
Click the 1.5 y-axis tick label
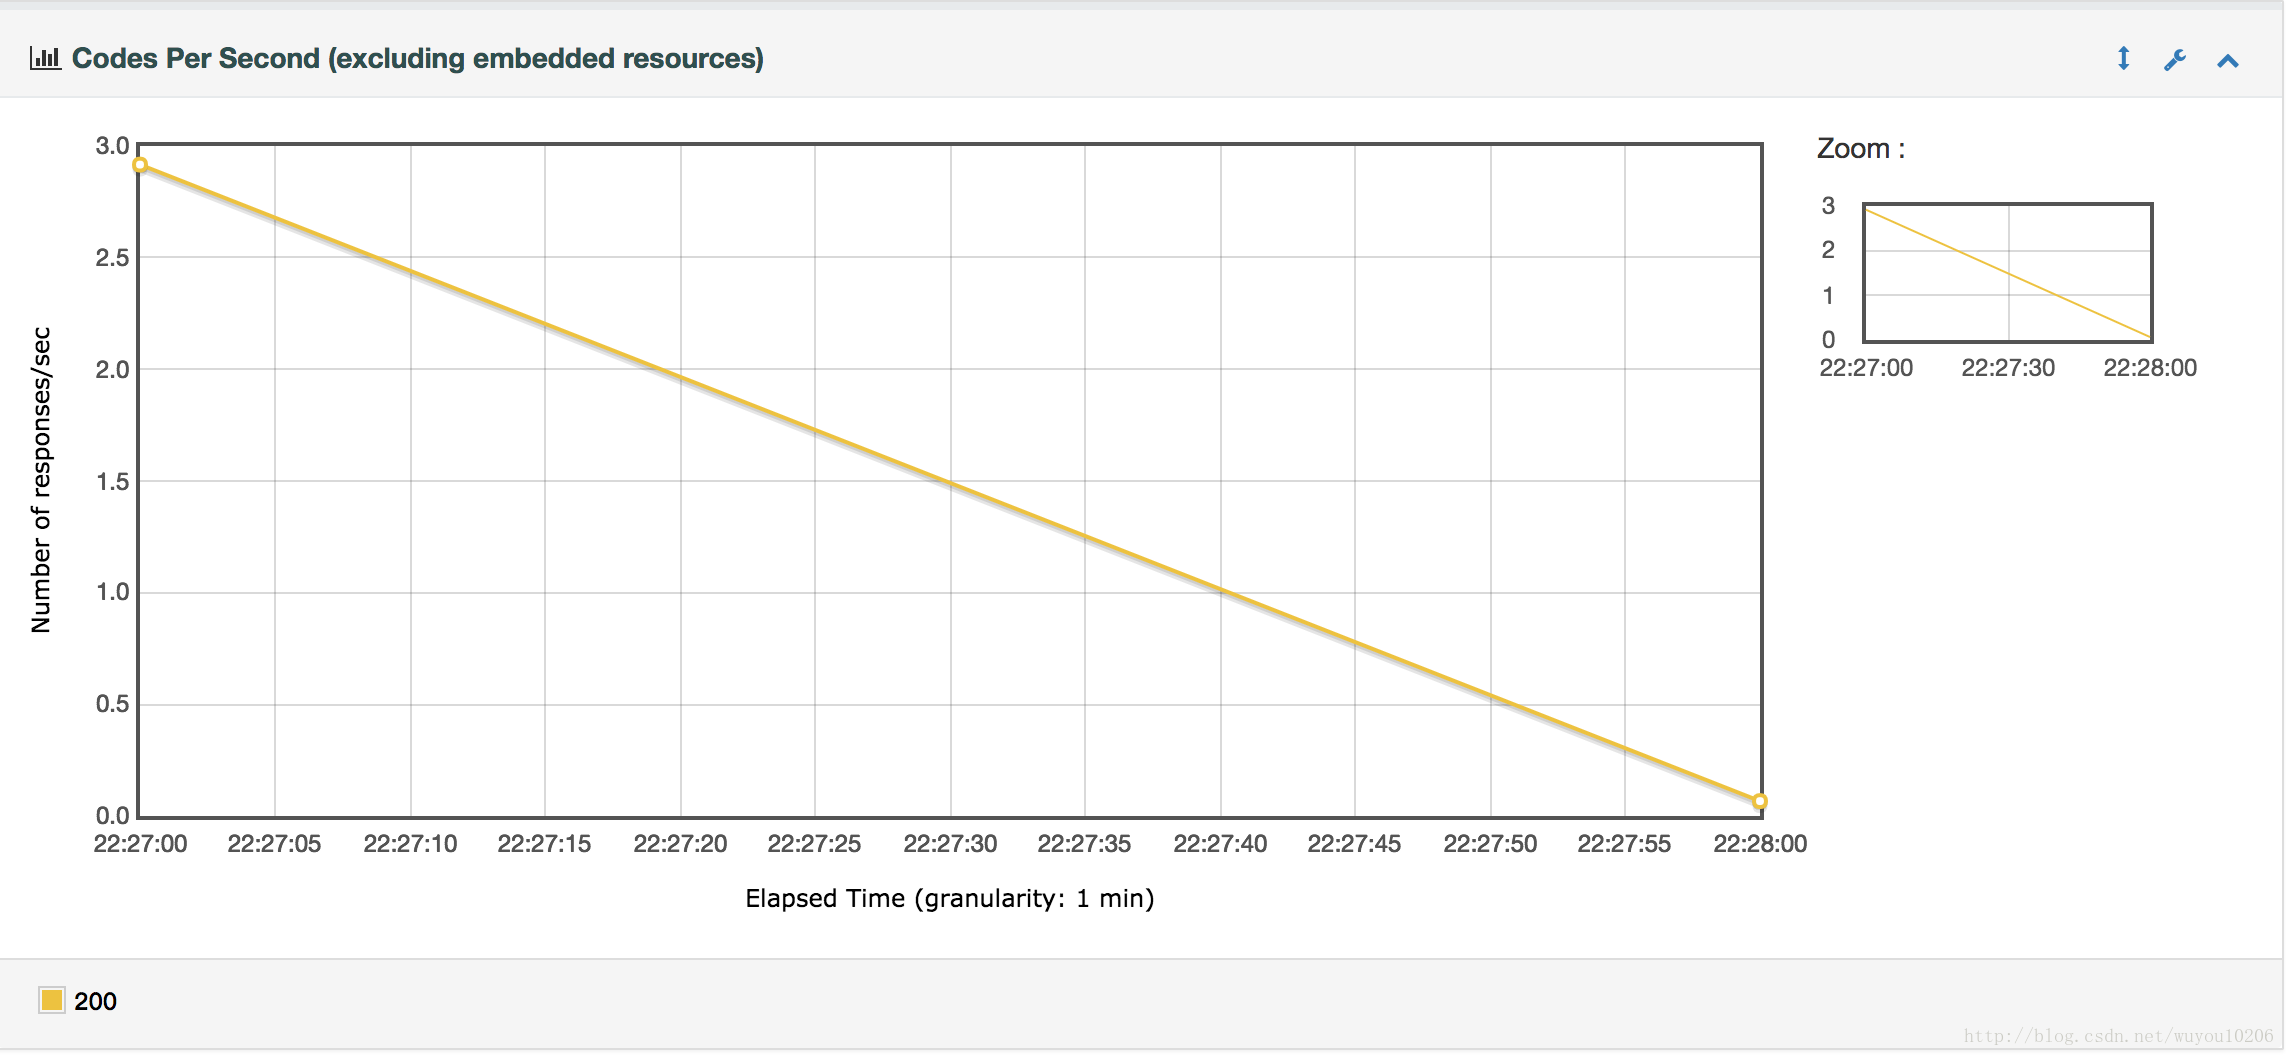coord(112,482)
